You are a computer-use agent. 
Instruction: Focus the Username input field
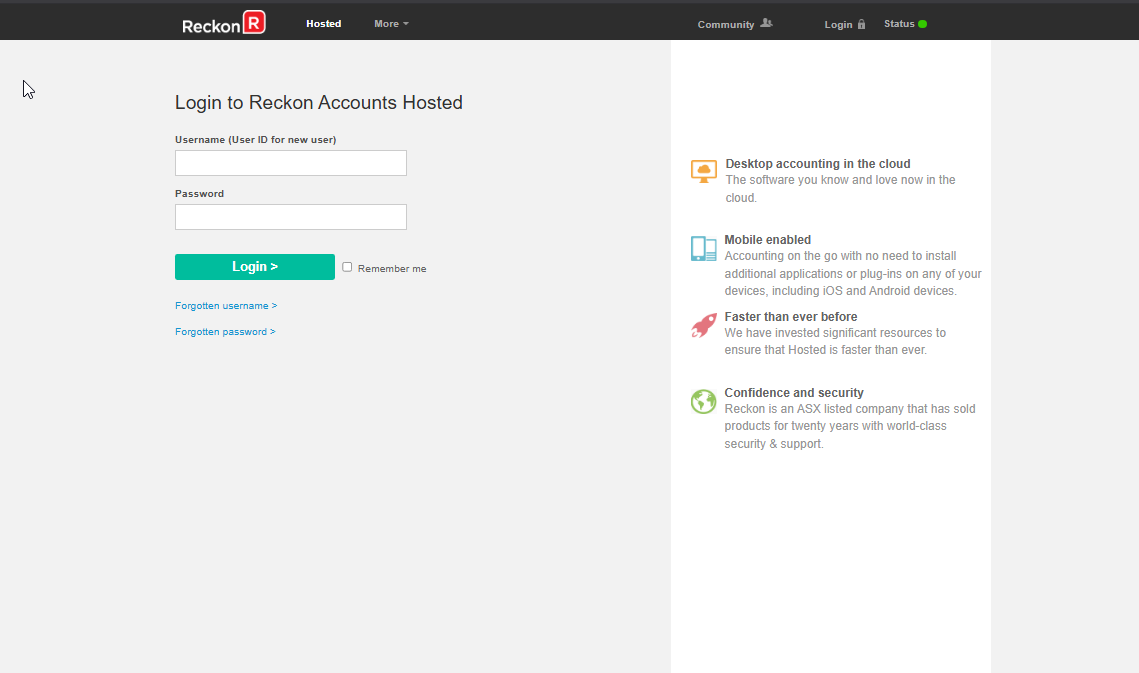click(291, 163)
